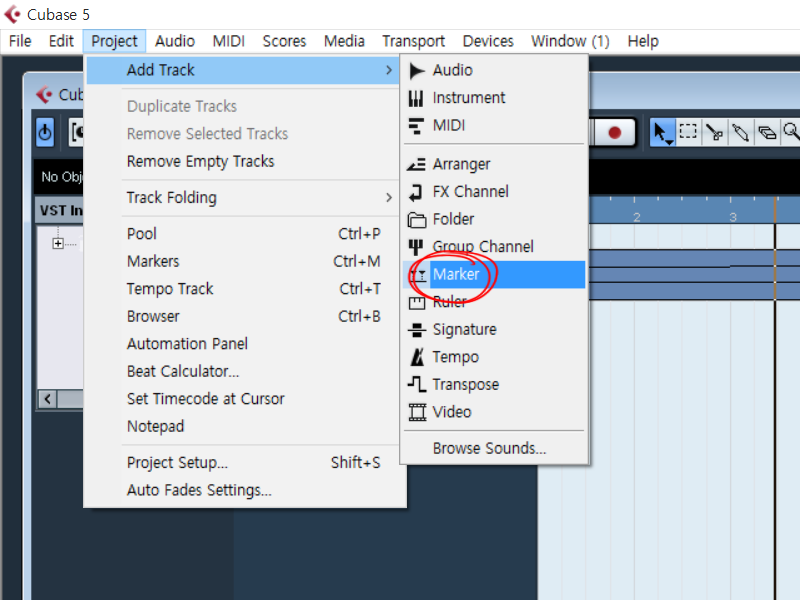Add a Tempo track icon
800x600 pixels.
(417, 357)
